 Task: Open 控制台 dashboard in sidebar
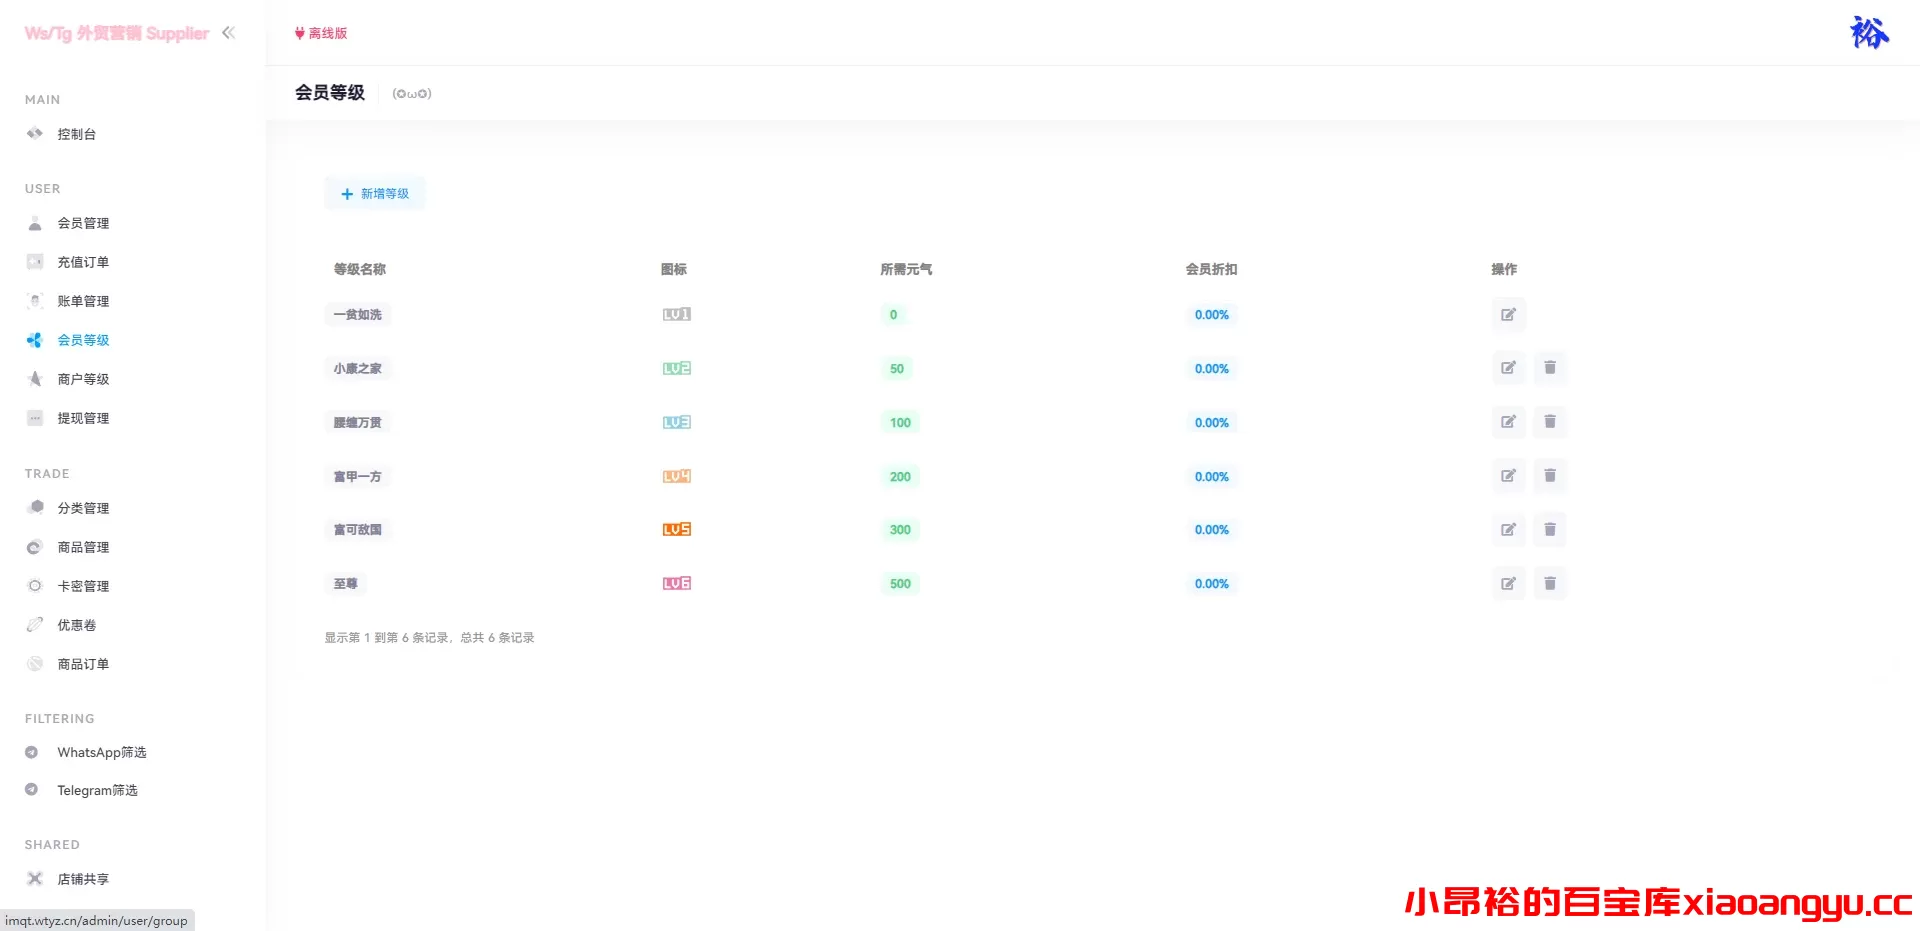pos(76,134)
